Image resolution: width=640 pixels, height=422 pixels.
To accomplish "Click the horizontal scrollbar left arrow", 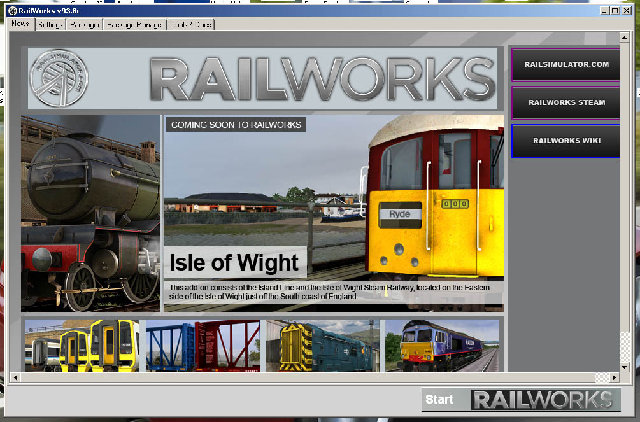I will (x=15, y=378).
